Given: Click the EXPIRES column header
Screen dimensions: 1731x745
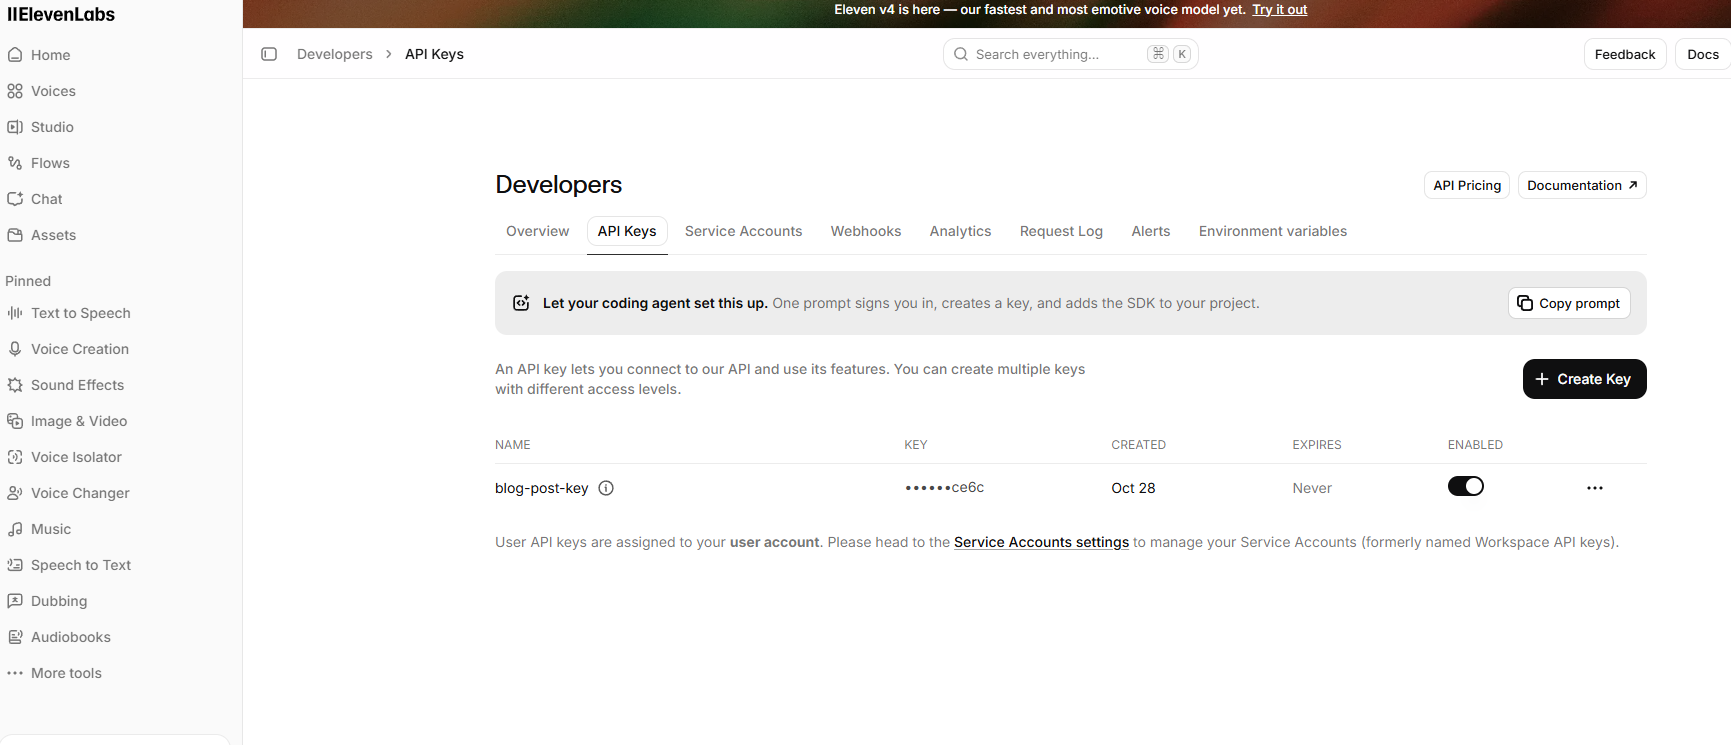Looking at the screenshot, I should (1317, 445).
